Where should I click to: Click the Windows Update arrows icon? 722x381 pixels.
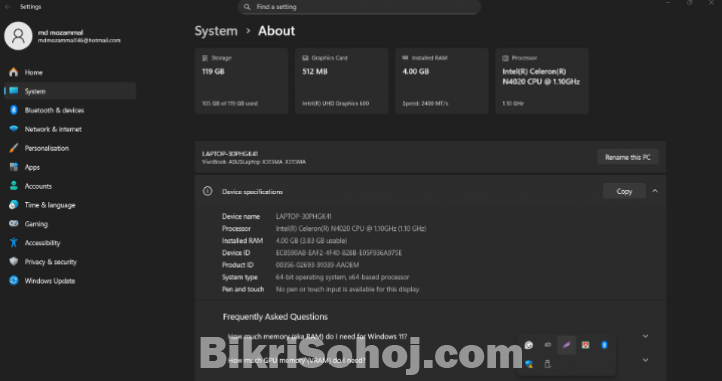point(14,280)
